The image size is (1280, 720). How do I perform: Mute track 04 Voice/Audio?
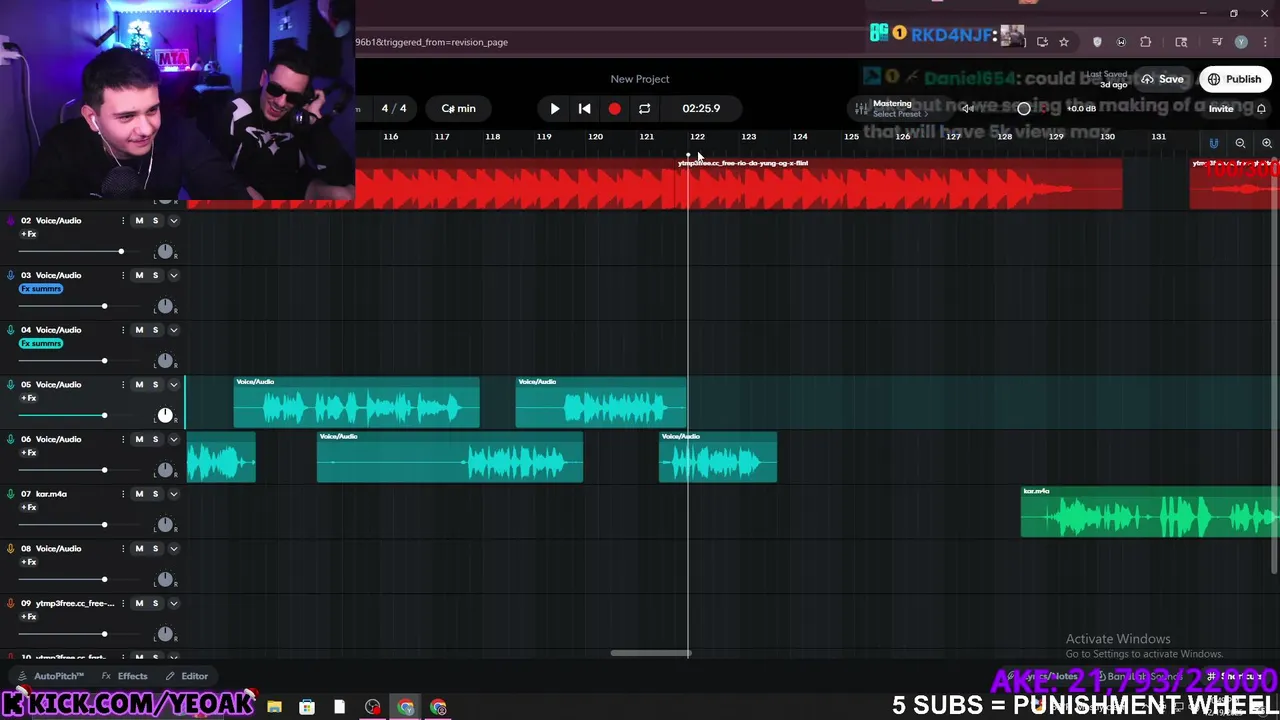coord(139,330)
